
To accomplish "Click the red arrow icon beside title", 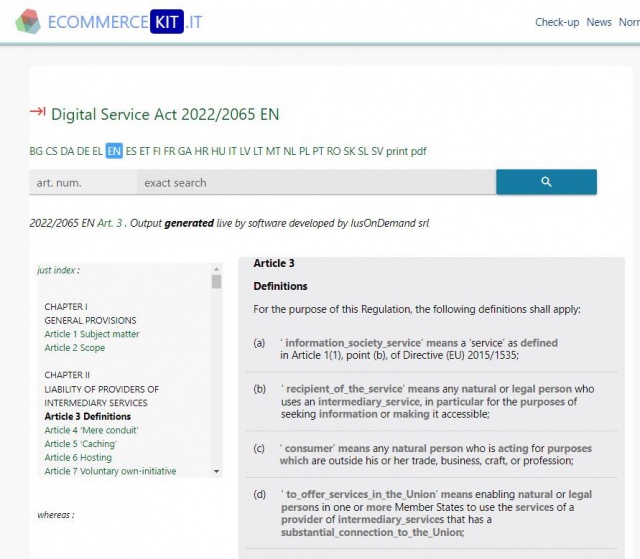I will click(x=38, y=111).
